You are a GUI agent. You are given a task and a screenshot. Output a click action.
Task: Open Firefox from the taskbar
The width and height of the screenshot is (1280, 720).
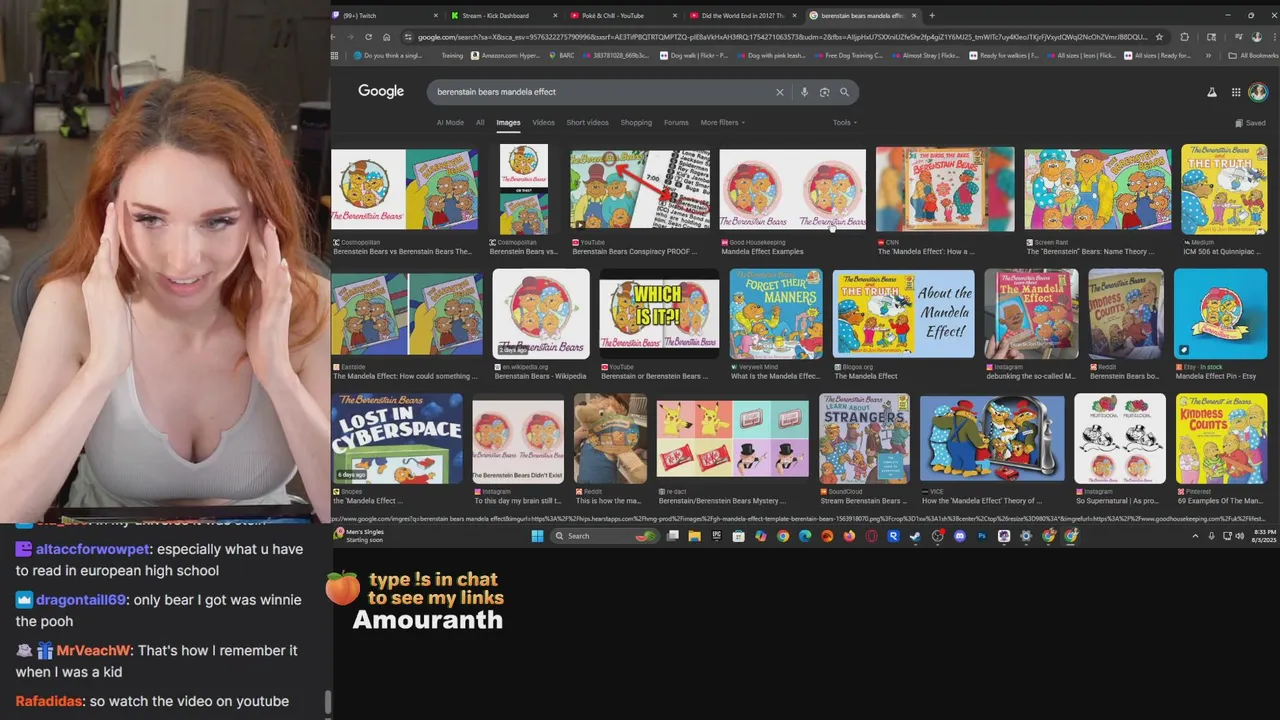(x=849, y=536)
